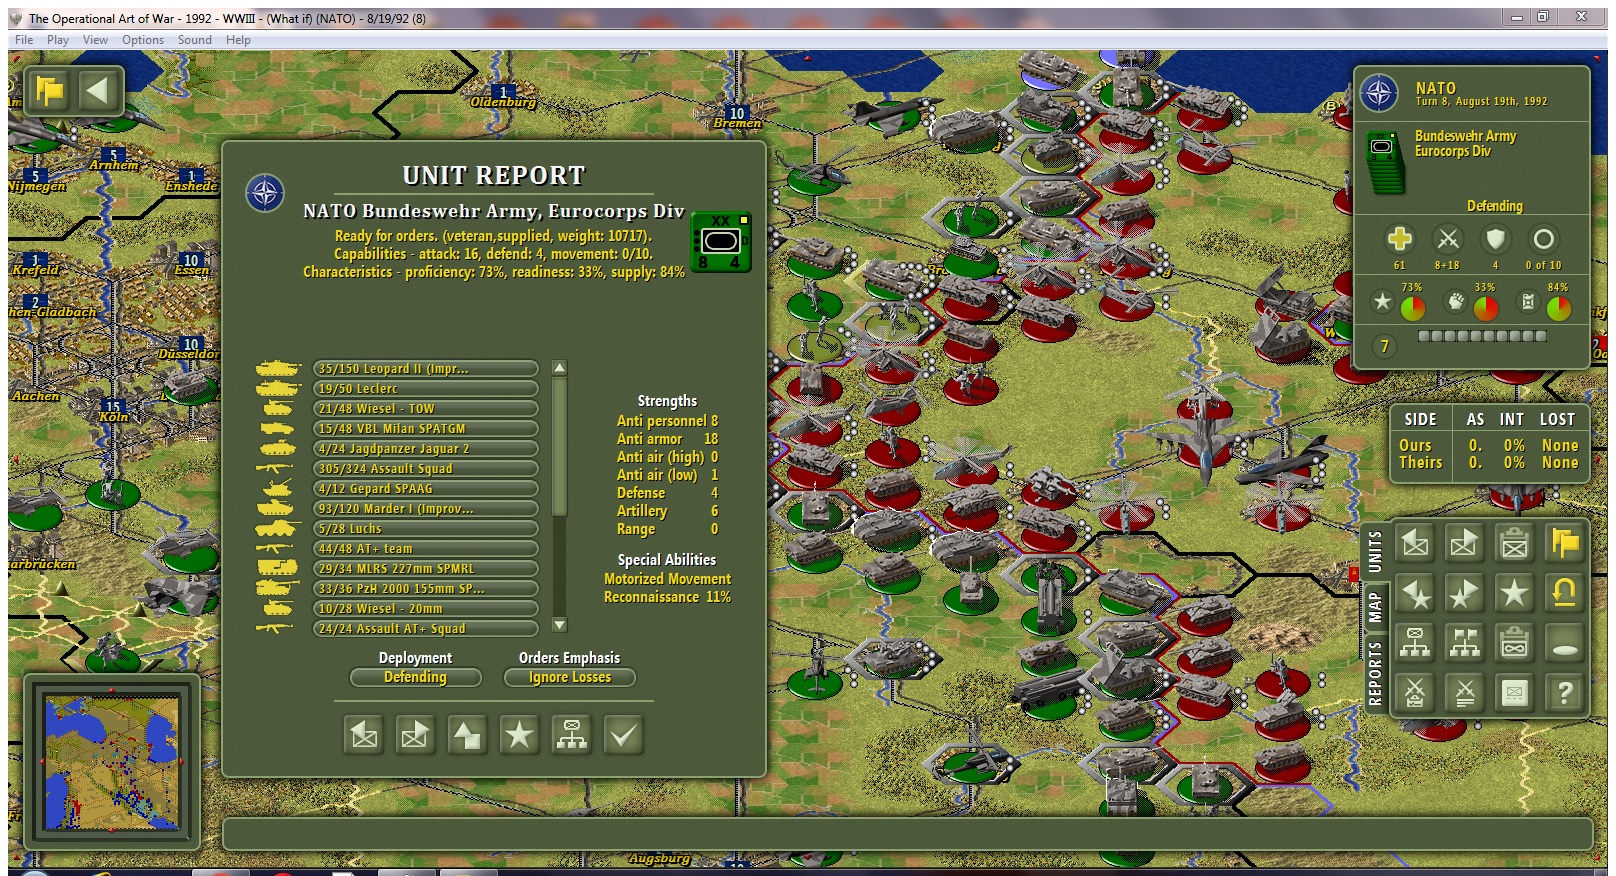Click the Defending deployment button
1616x876 pixels.
pos(415,677)
